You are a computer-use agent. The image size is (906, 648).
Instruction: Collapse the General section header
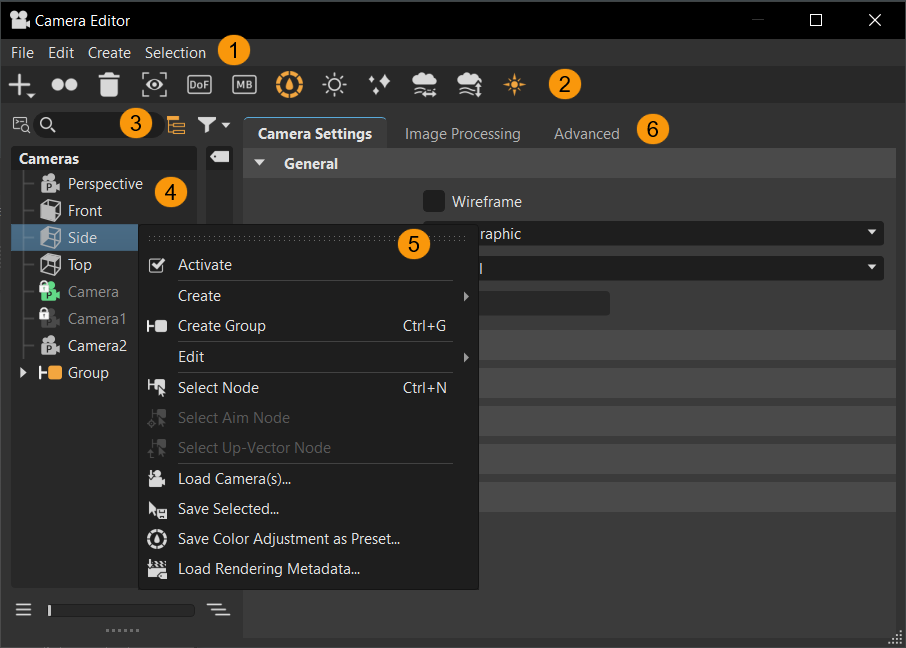260,162
